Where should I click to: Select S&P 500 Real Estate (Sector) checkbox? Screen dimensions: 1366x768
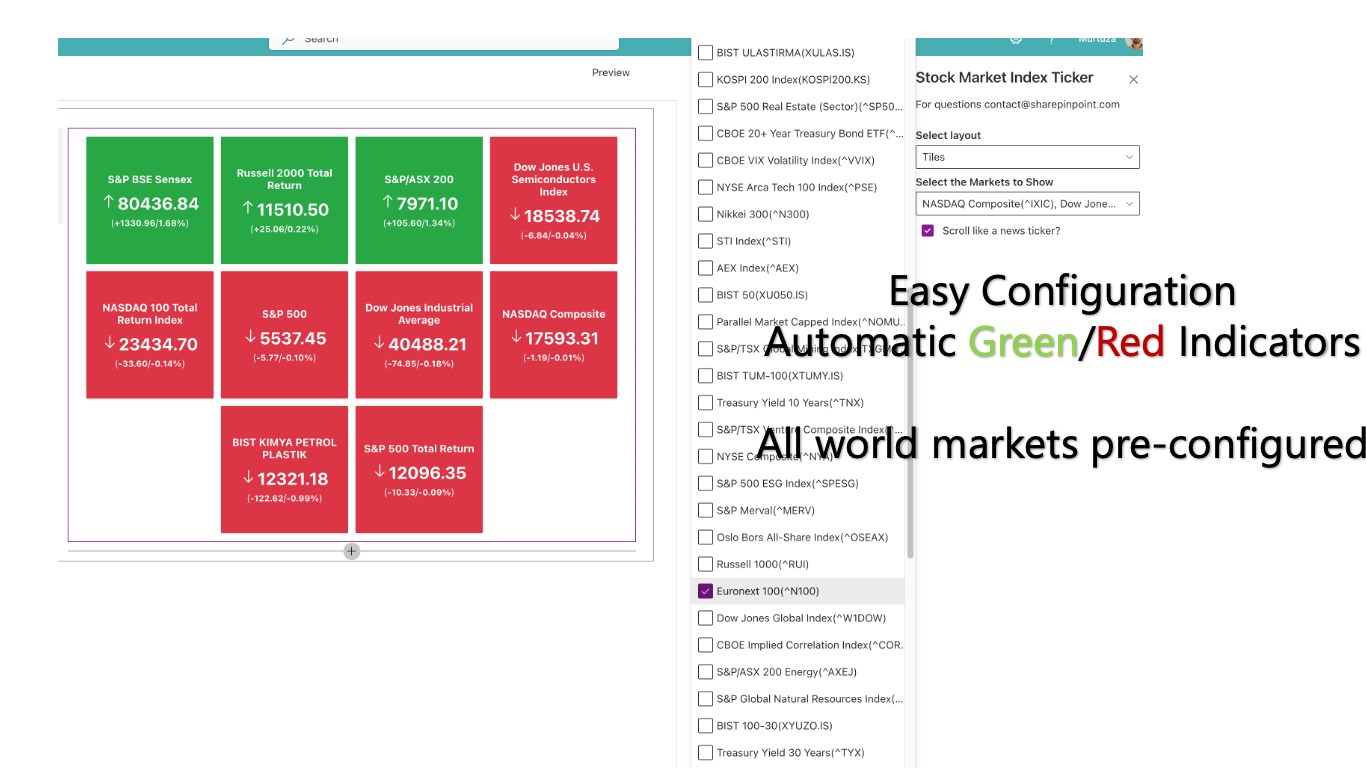coord(706,106)
